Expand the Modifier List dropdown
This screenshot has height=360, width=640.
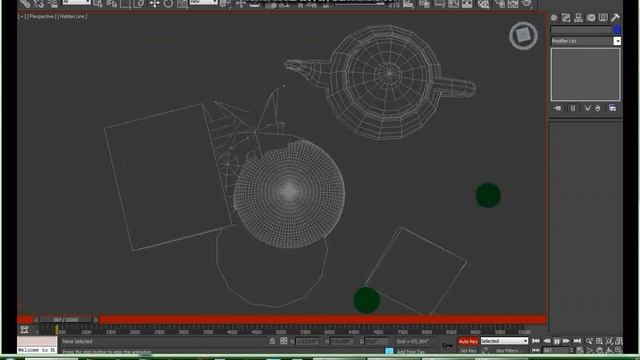tap(617, 41)
